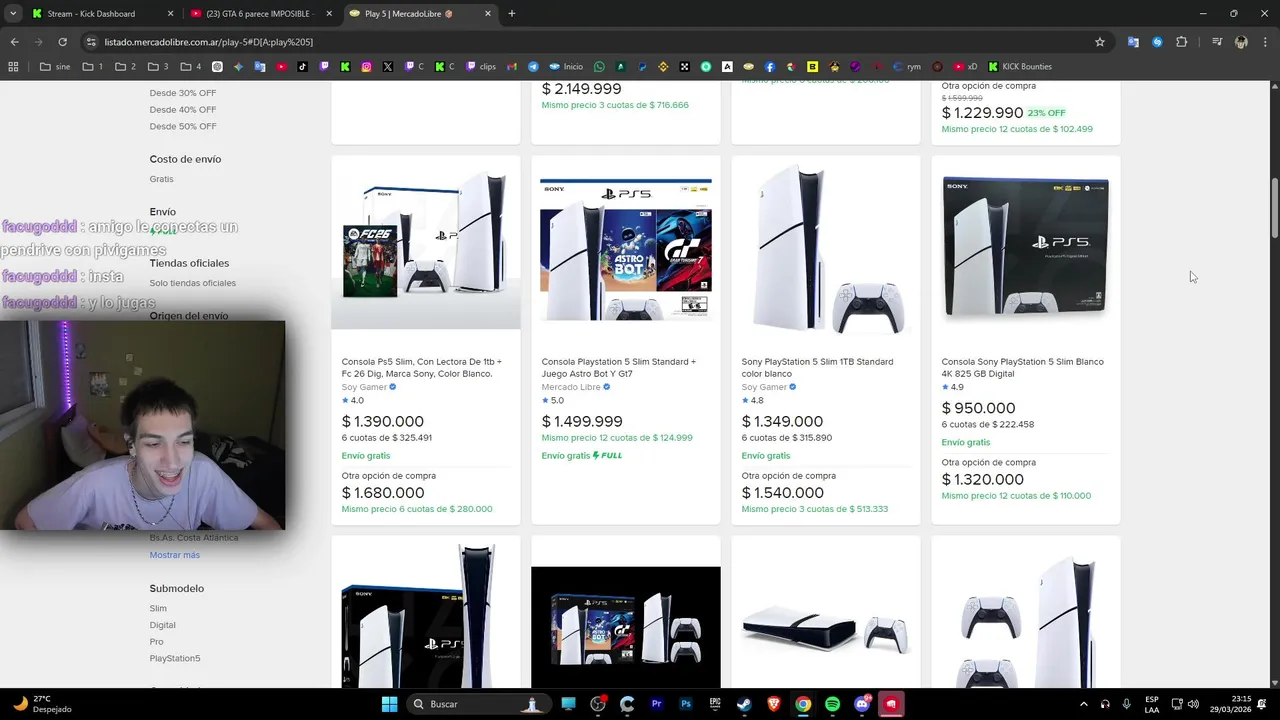Go back to previous page
Viewport: 1280px width, 720px height.
click(x=14, y=42)
